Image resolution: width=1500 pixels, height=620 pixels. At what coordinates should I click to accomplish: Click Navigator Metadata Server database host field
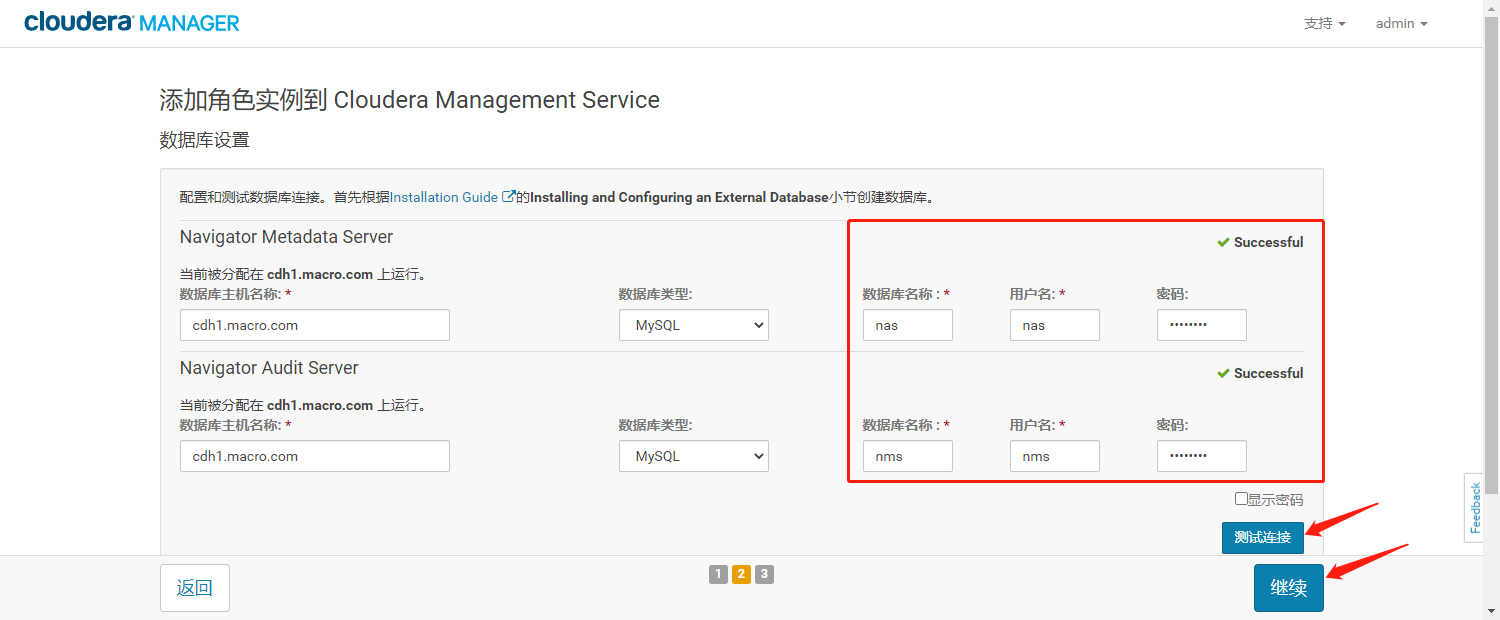(x=315, y=325)
